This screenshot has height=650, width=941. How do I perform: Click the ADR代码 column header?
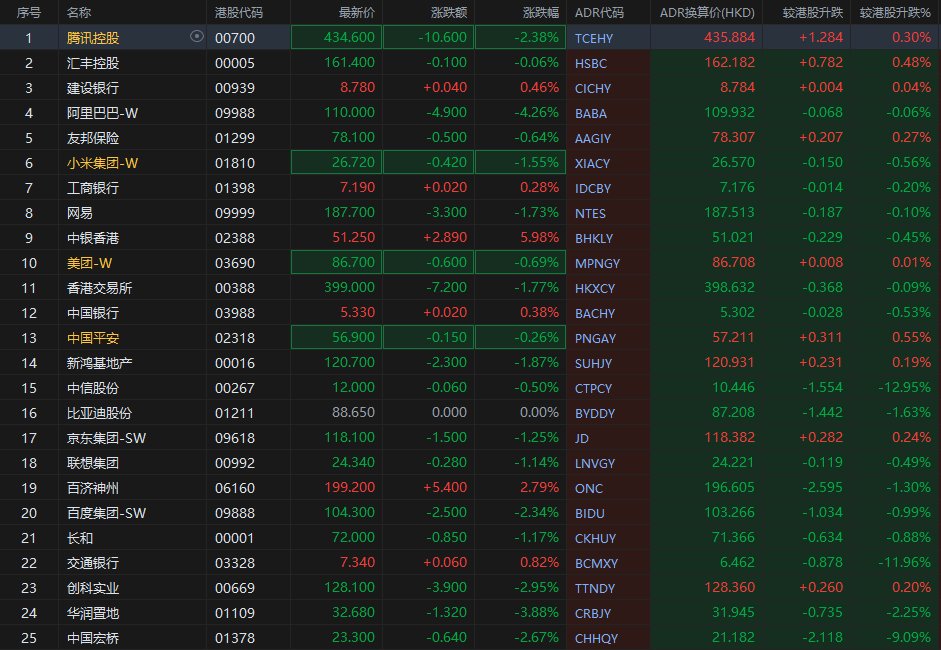pyautogui.click(x=599, y=13)
